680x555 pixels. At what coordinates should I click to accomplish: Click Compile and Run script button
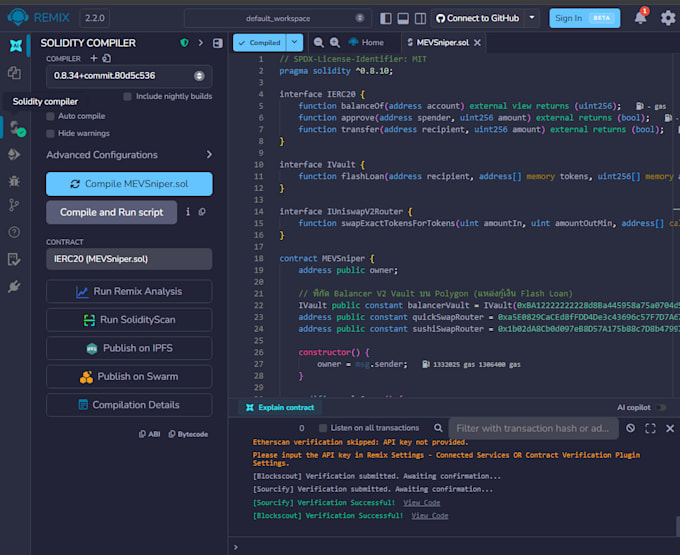point(111,212)
